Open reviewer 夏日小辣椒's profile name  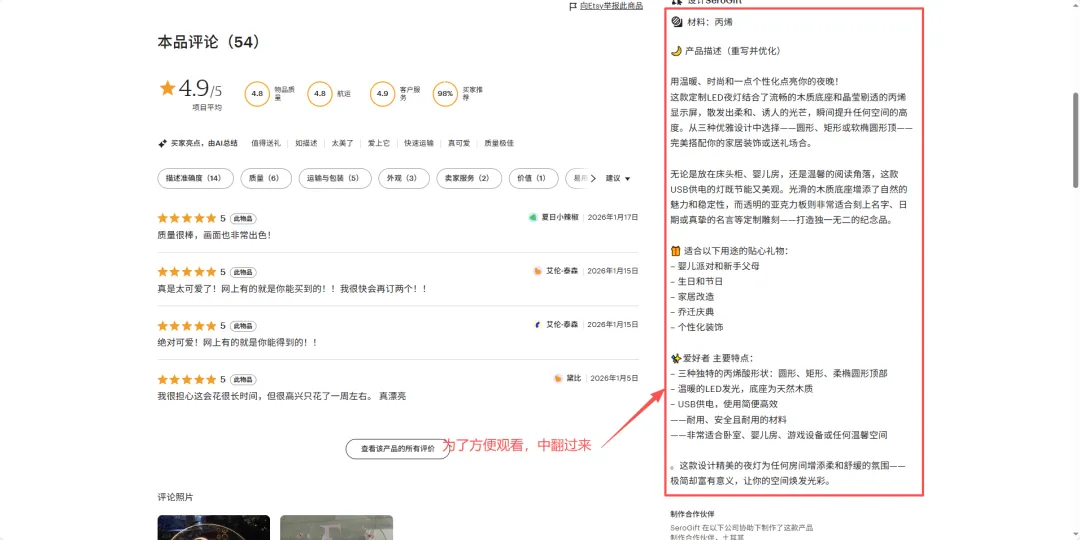click(560, 218)
